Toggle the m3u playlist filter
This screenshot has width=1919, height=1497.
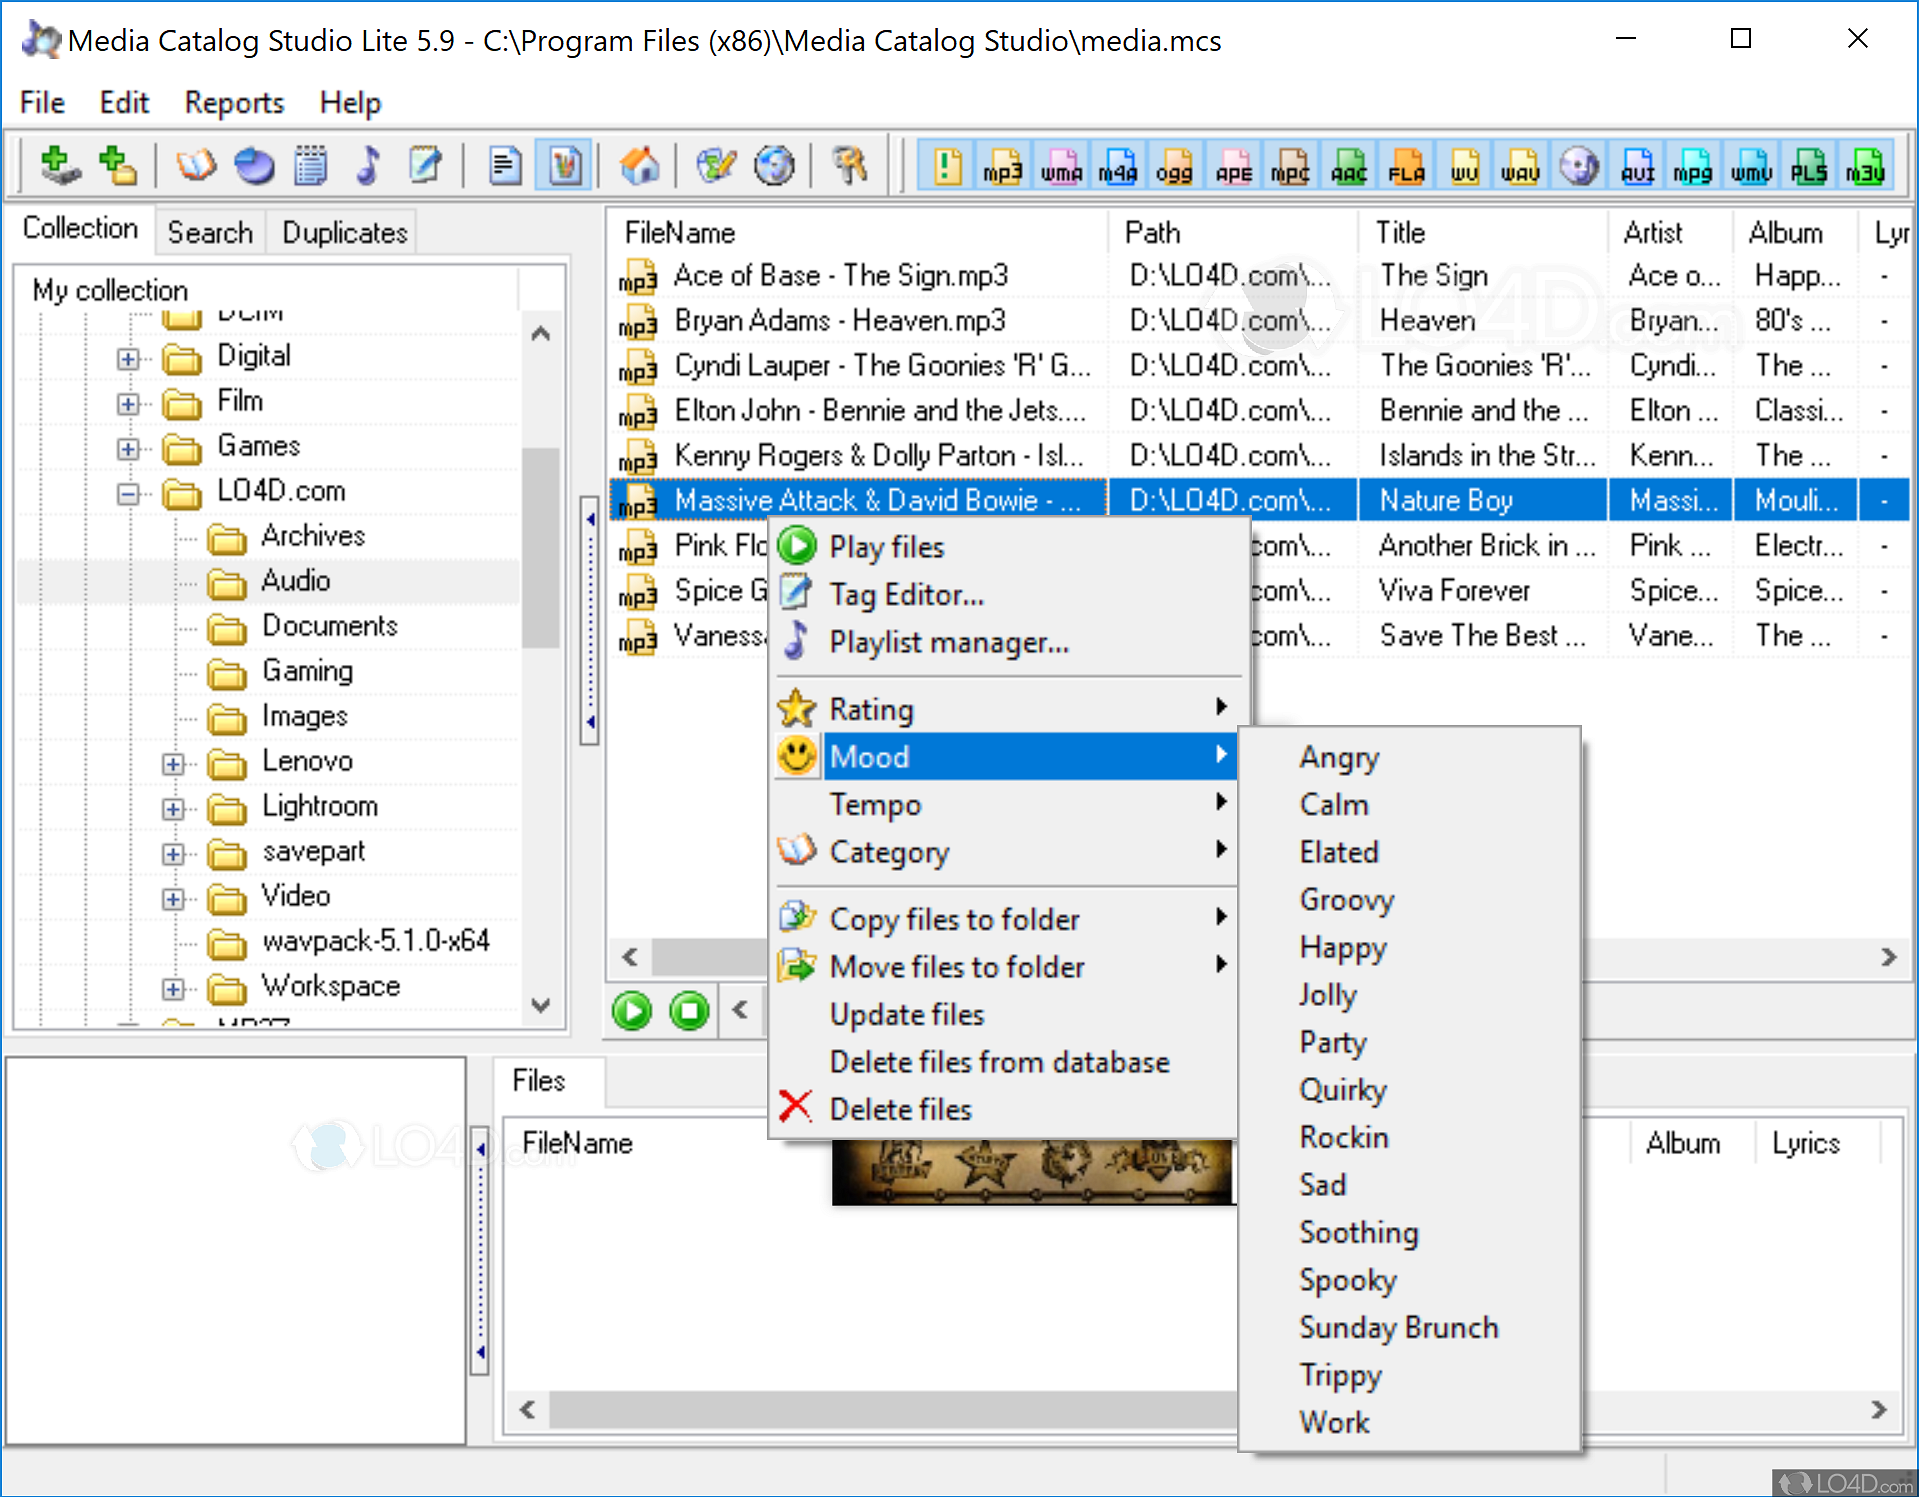(x=1866, y=167)
